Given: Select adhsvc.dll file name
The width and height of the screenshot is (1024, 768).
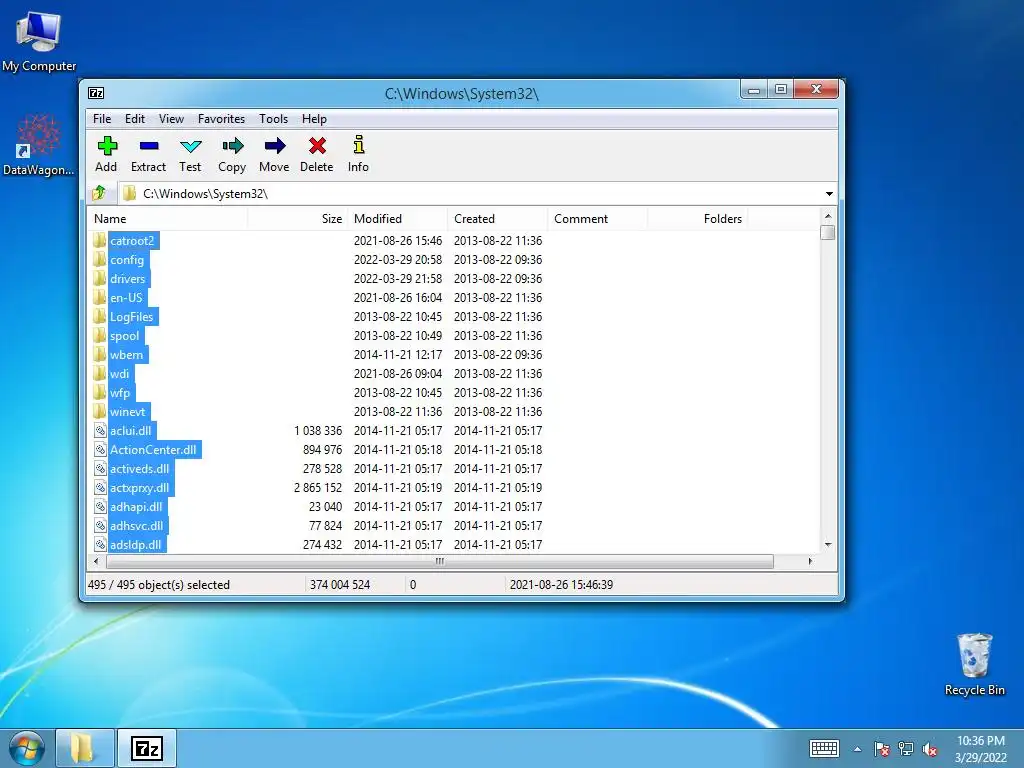Looking at the screenshot, I should [136, 525].
